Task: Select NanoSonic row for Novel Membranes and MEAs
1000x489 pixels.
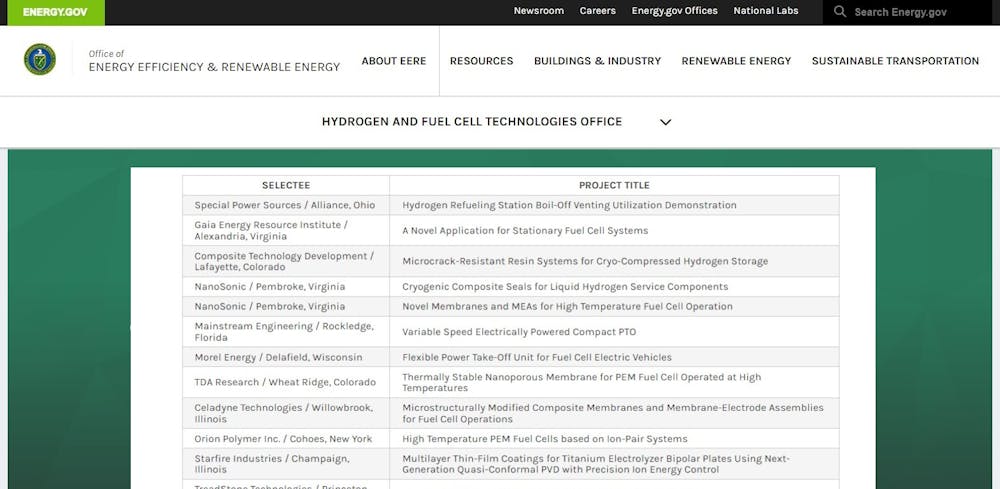Action: point(286,307)
